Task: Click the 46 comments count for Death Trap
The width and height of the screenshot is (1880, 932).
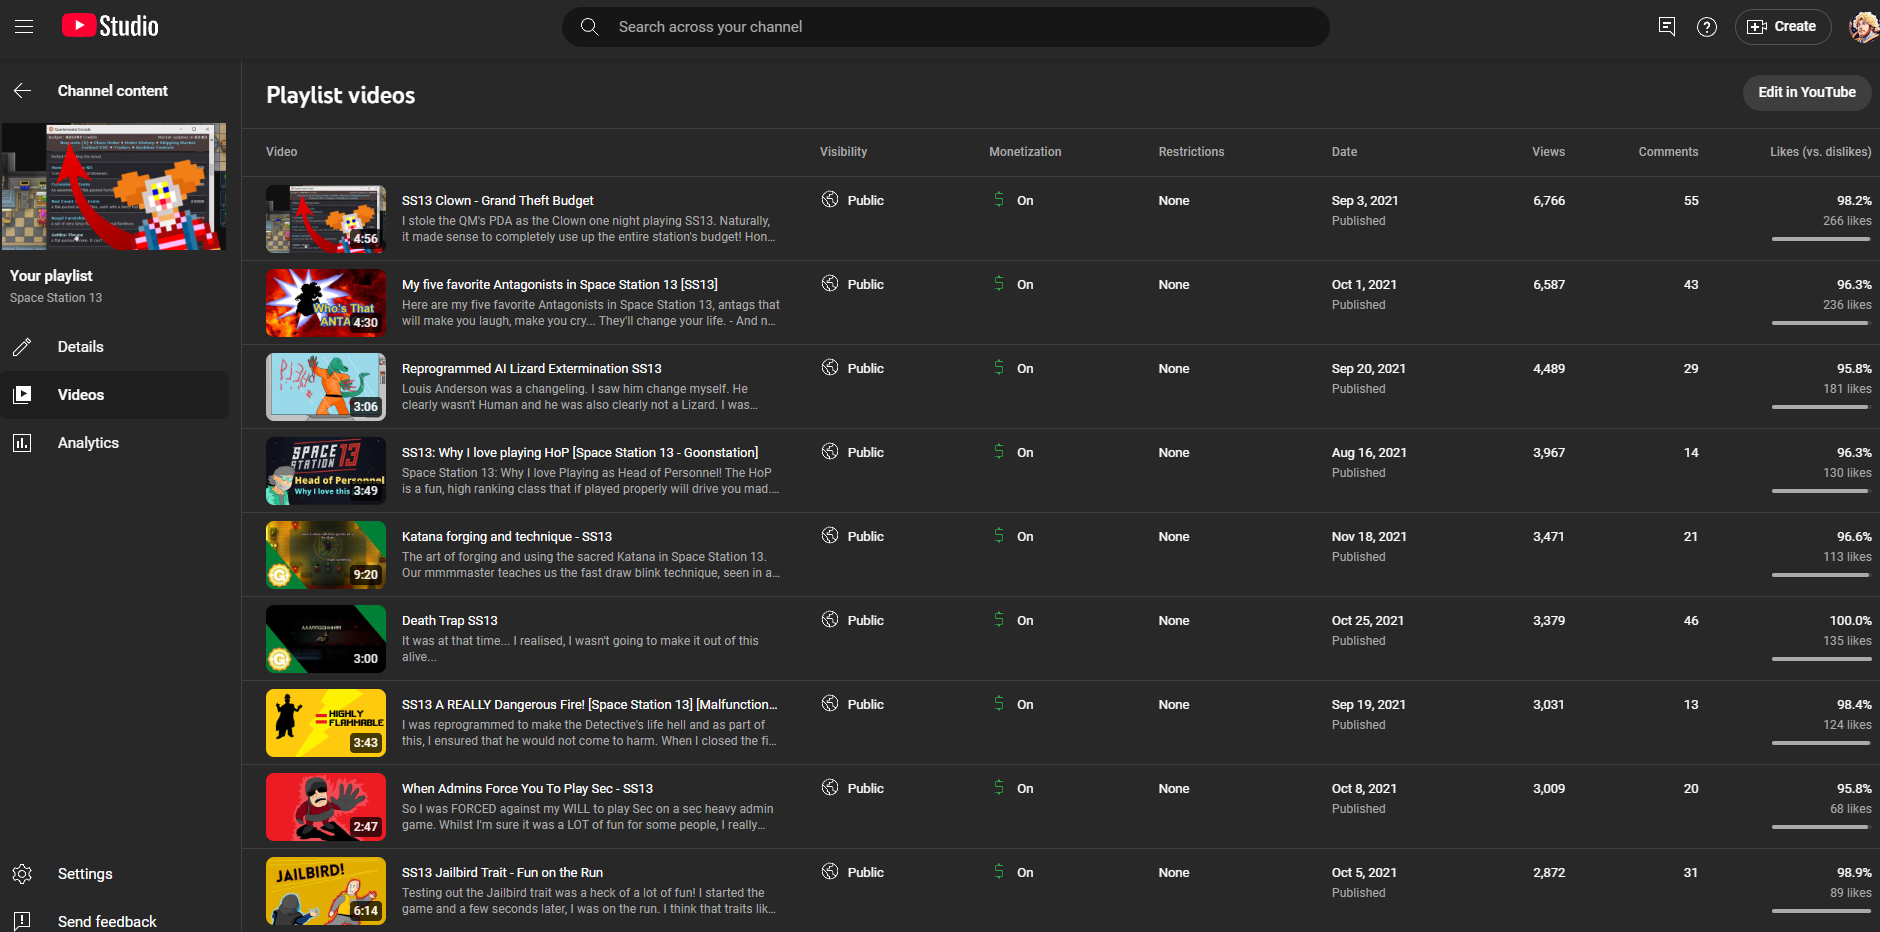Action: pyautogui.click(x=1691, y=621)
